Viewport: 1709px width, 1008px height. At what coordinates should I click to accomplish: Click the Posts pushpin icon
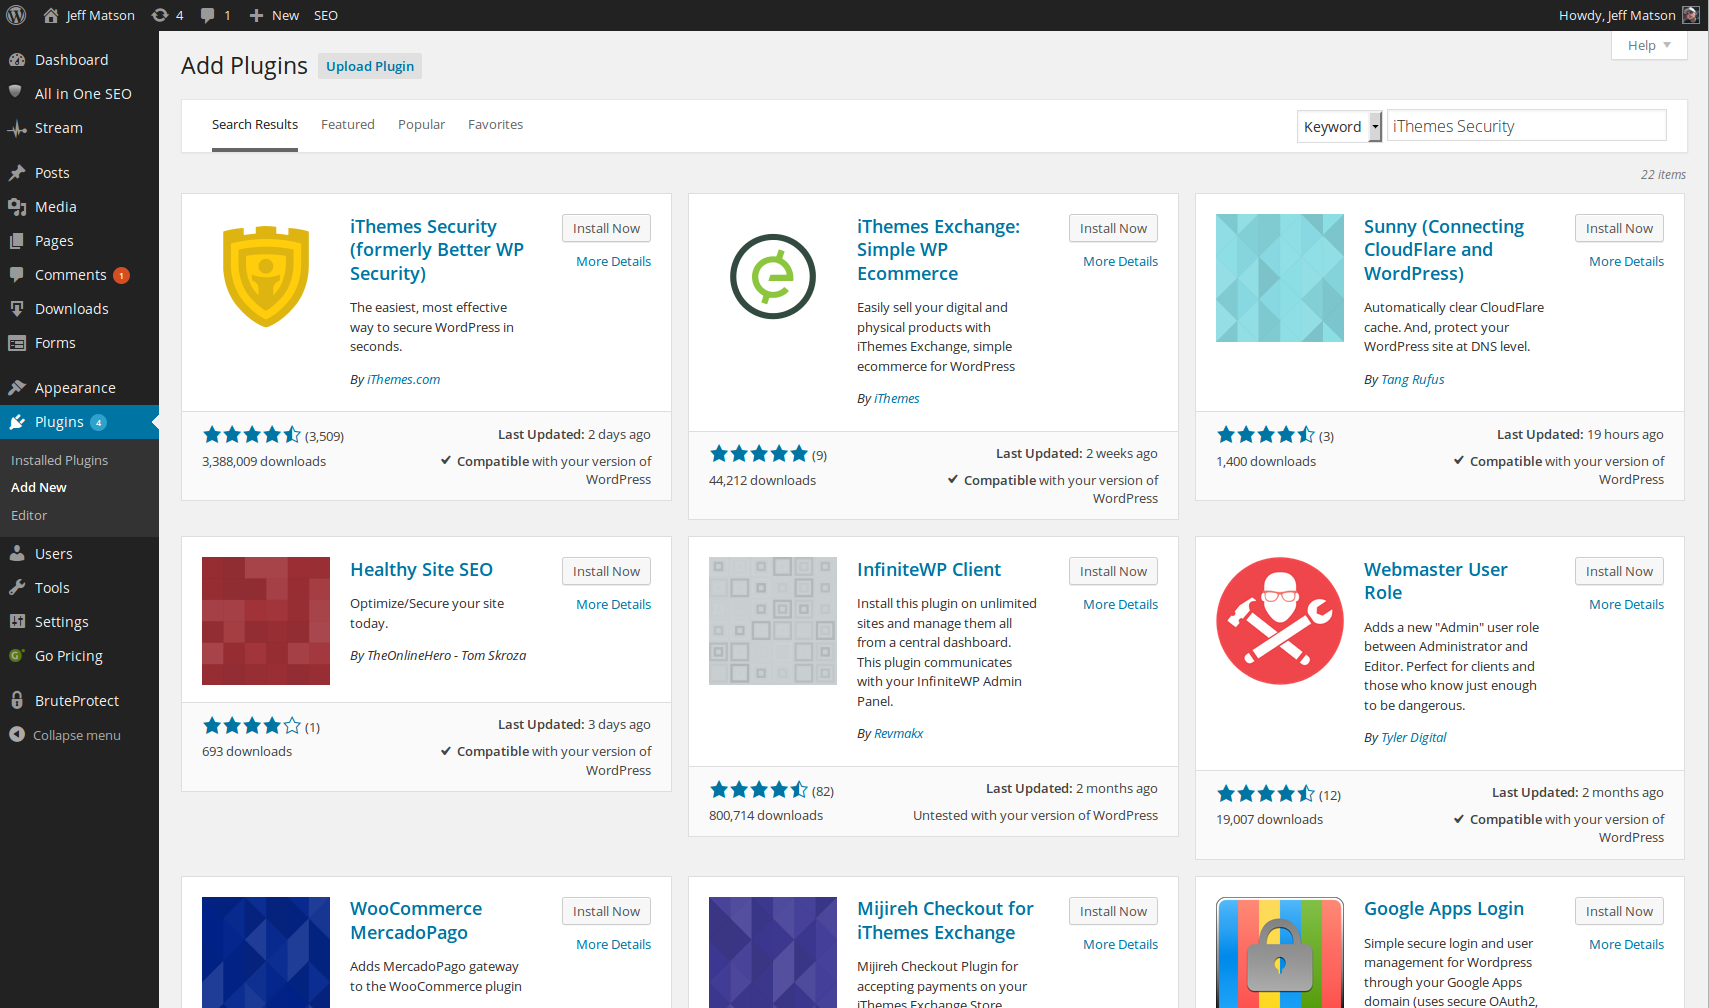coord(17,173)
